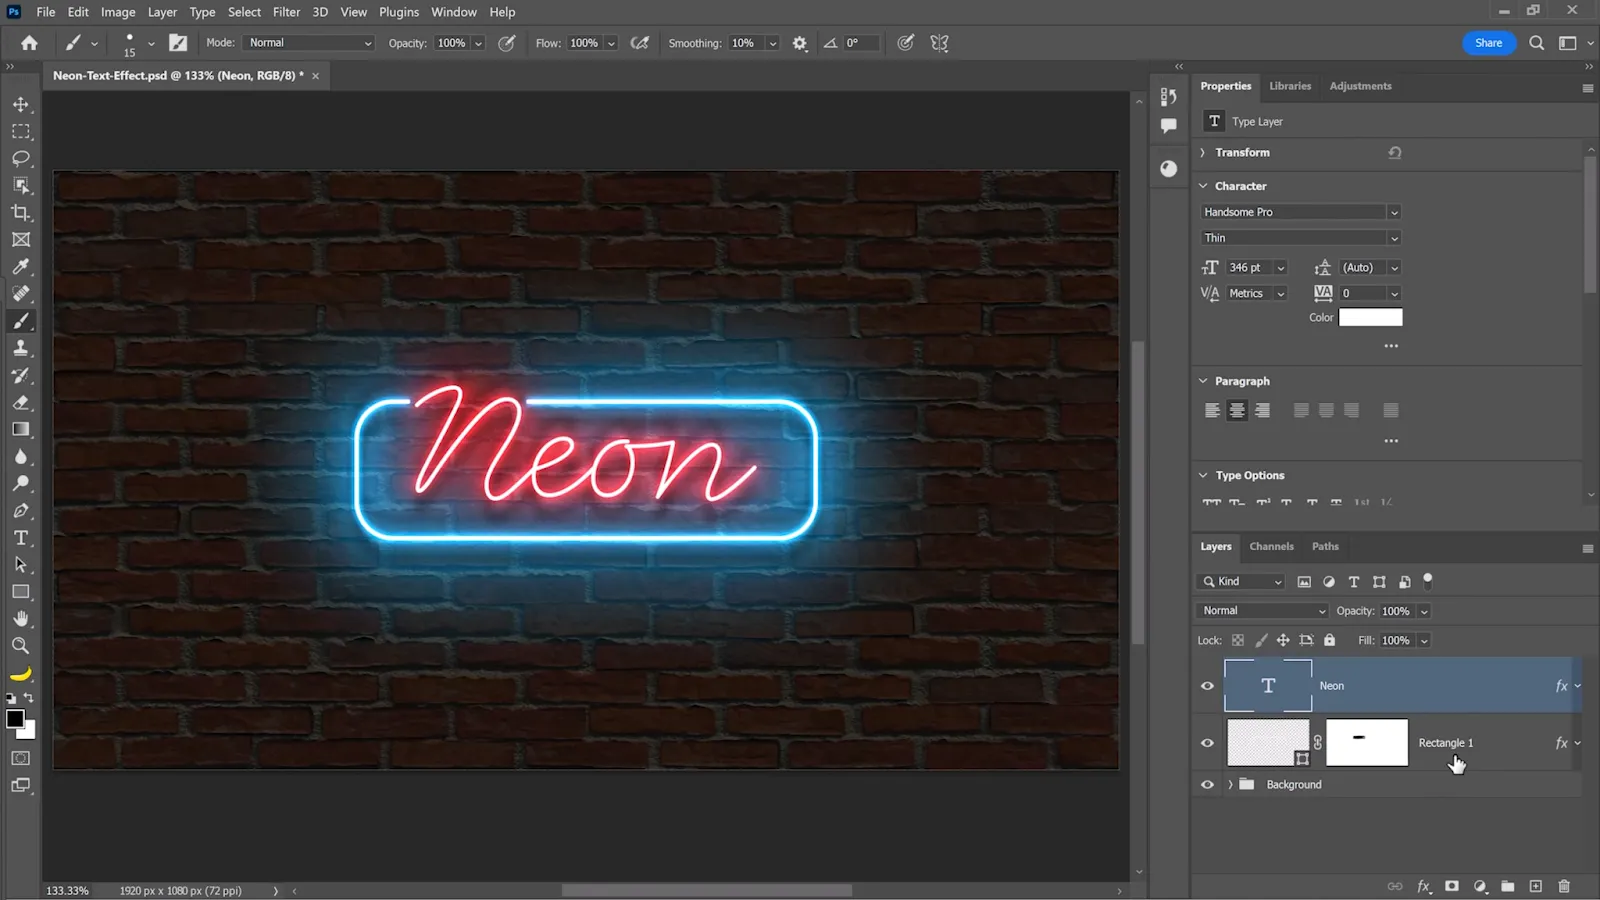Viewport: 1600px width, 900px height.
Task: Click the Rectangle 1 layer mask thumbnail
Action: click(1366, 743)
